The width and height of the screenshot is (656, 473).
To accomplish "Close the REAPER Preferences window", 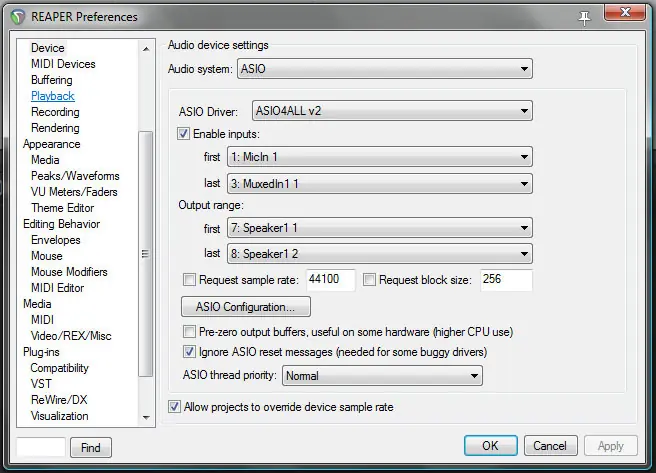I will (625, 12).
